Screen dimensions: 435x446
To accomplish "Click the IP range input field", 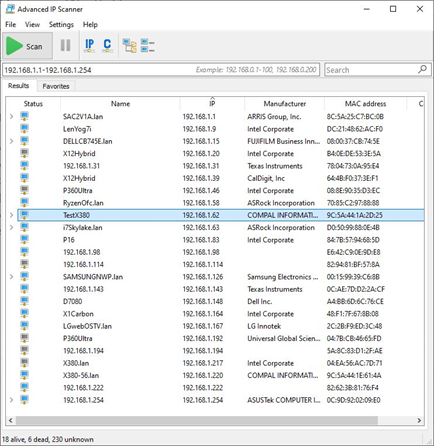I will click(161, 70).
